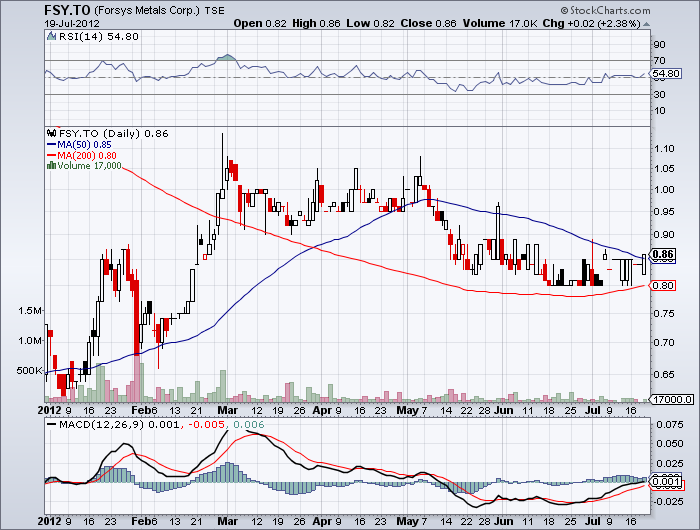Click the 0.95 price axis label
The width and height of the screenshot is (700, 530).
(x=664, y=211)
